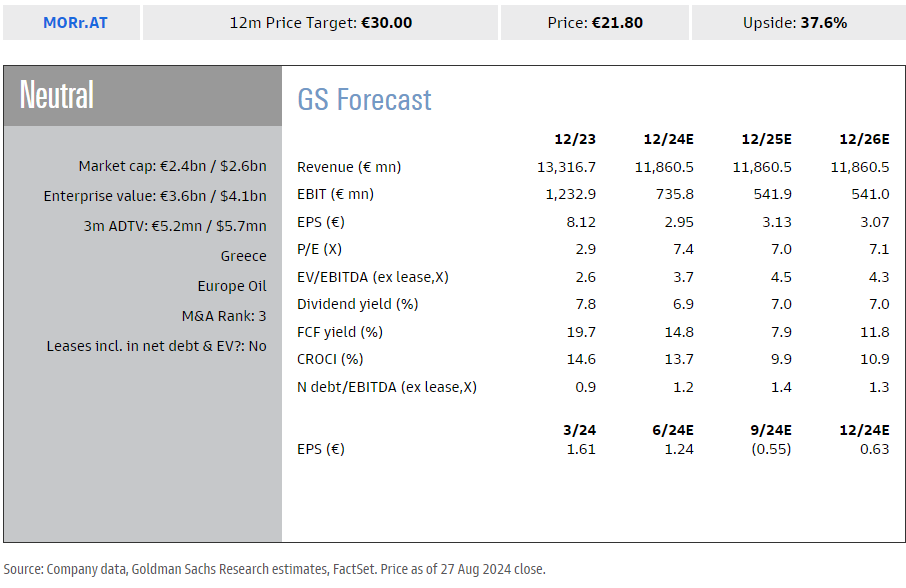
Task: Select the Enterprise value line
Action: coord(155,197)
